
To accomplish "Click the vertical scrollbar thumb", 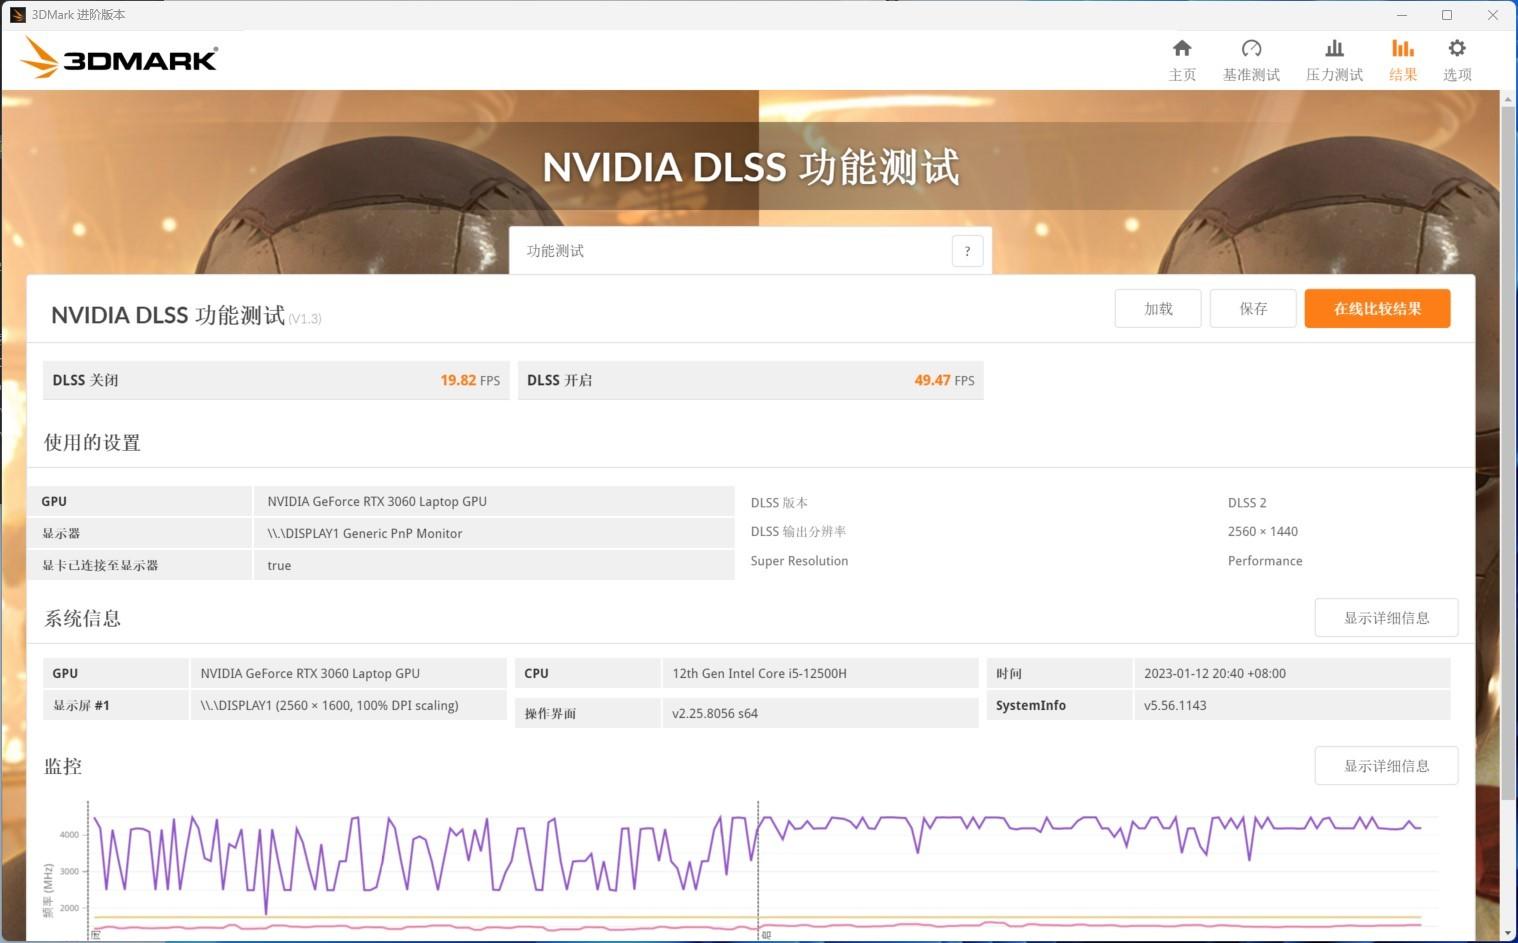I will (1508, 450).
